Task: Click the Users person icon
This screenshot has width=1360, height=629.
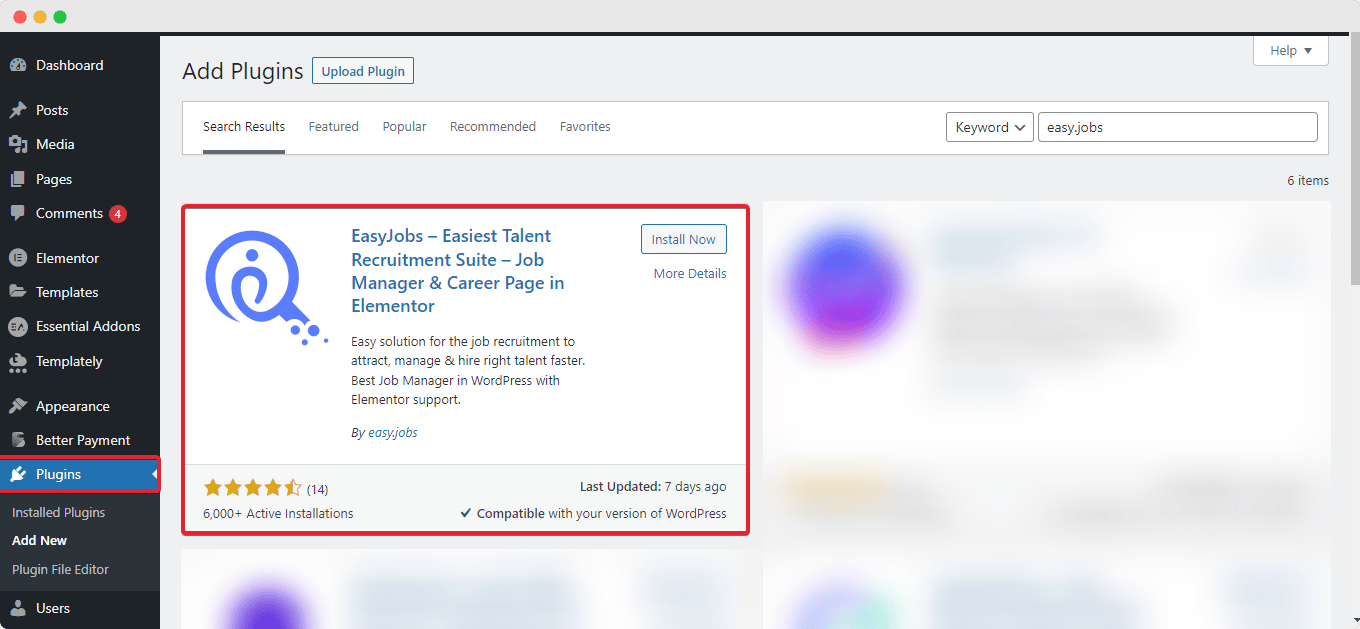Action: 18,608
